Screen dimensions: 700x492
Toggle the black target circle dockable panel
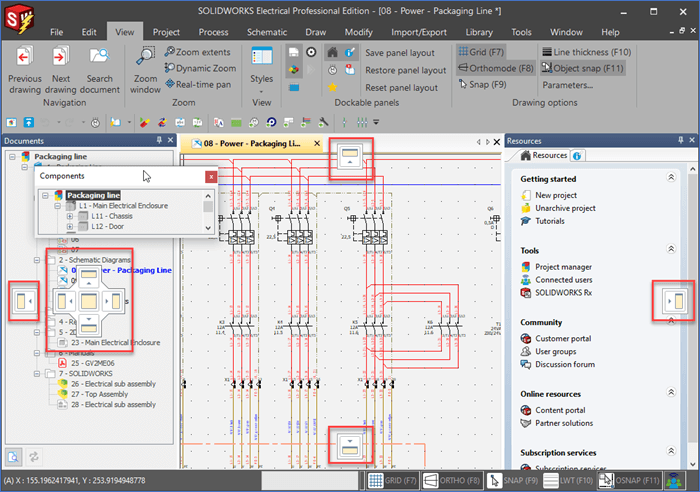311,53
